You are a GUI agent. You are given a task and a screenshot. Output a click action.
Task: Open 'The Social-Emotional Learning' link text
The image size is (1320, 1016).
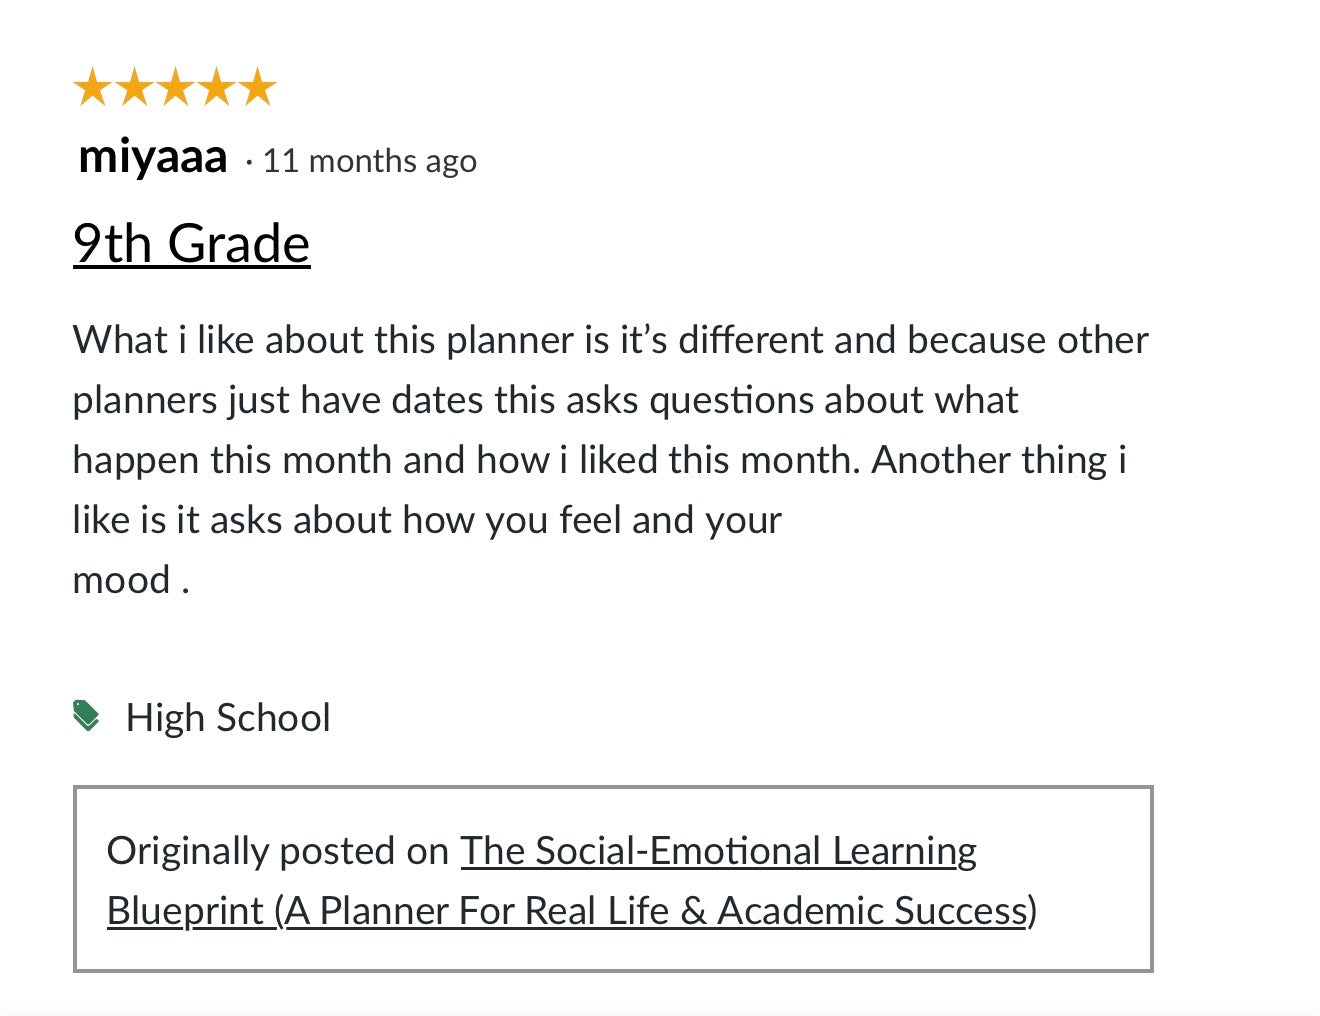click(x=718, y=851)
